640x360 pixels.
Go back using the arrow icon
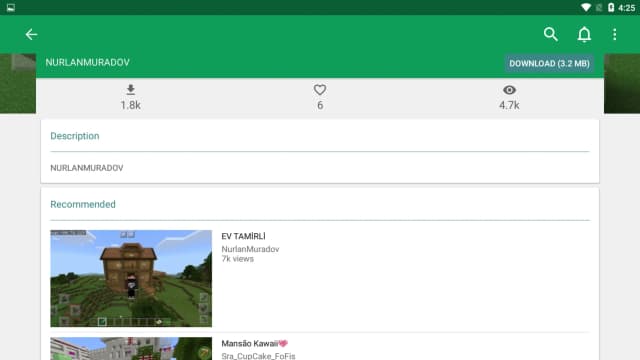click(31, 34)
